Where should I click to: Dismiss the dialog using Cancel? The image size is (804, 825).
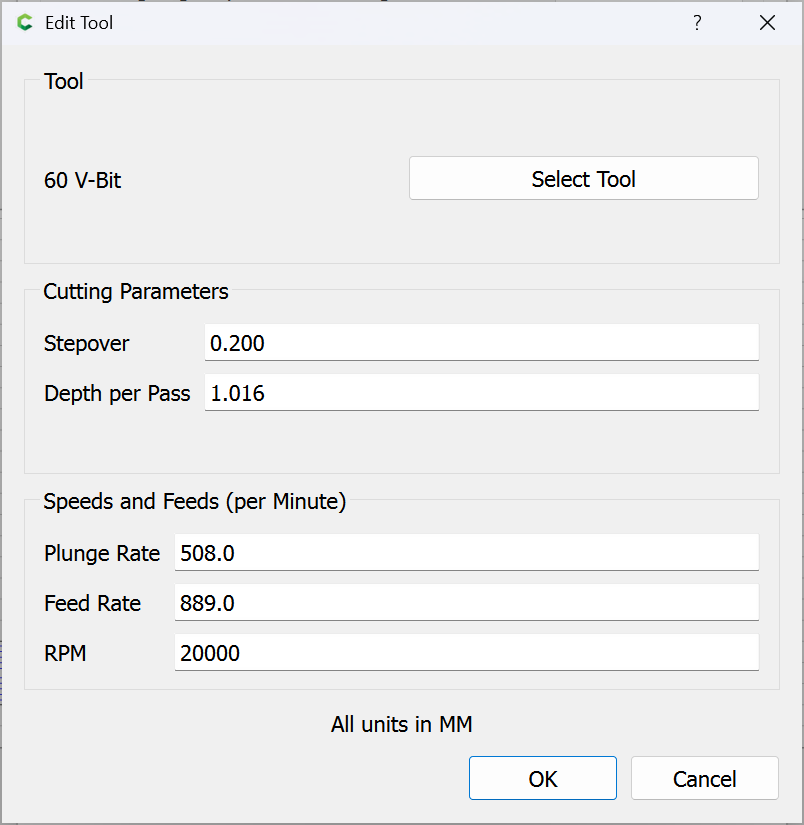[704, 779]
